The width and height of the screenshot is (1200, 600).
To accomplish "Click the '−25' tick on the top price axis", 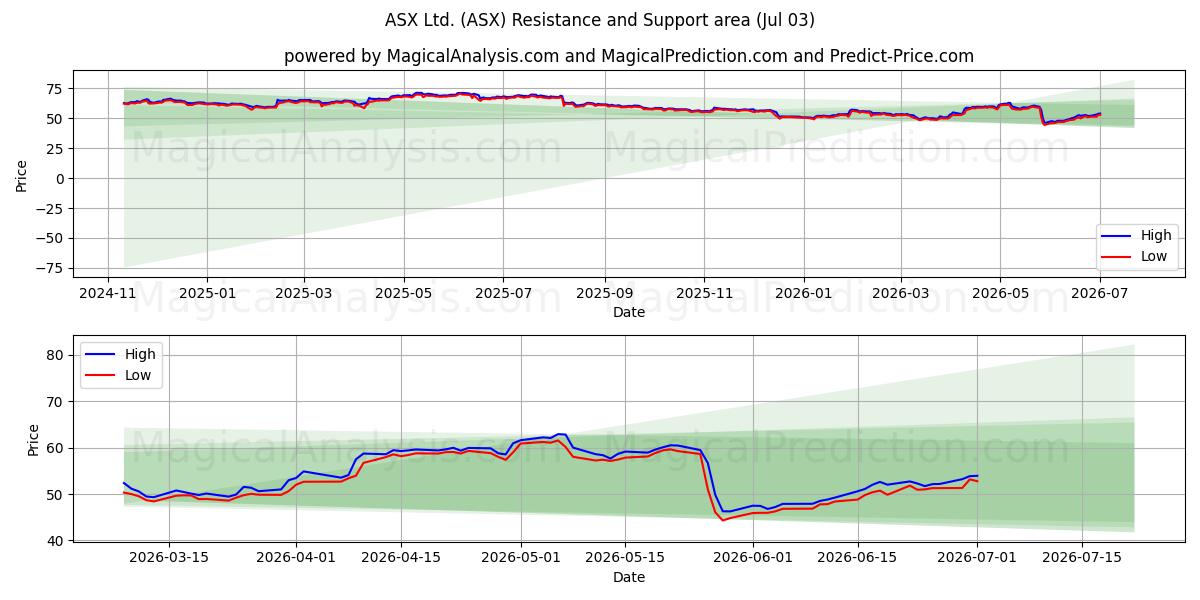I will click(52, 209).
